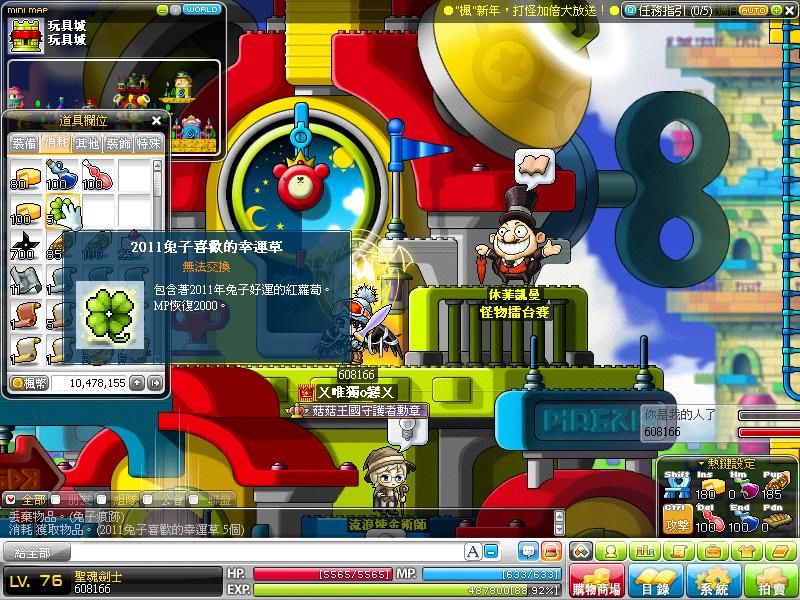Switch to the 特殊 inventory tab
Image resolution: width=800 pixels, height=600 pixels.
(148, 144)
